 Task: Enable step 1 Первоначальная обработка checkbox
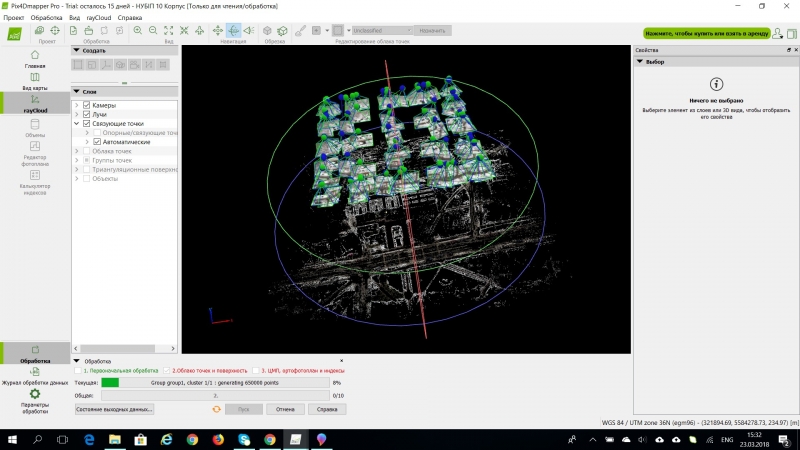click(x=78, y=370)
